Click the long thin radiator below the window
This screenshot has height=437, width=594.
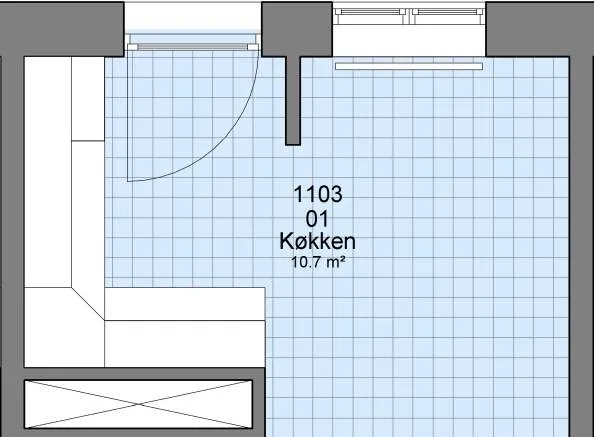click(x=409, y=66)
